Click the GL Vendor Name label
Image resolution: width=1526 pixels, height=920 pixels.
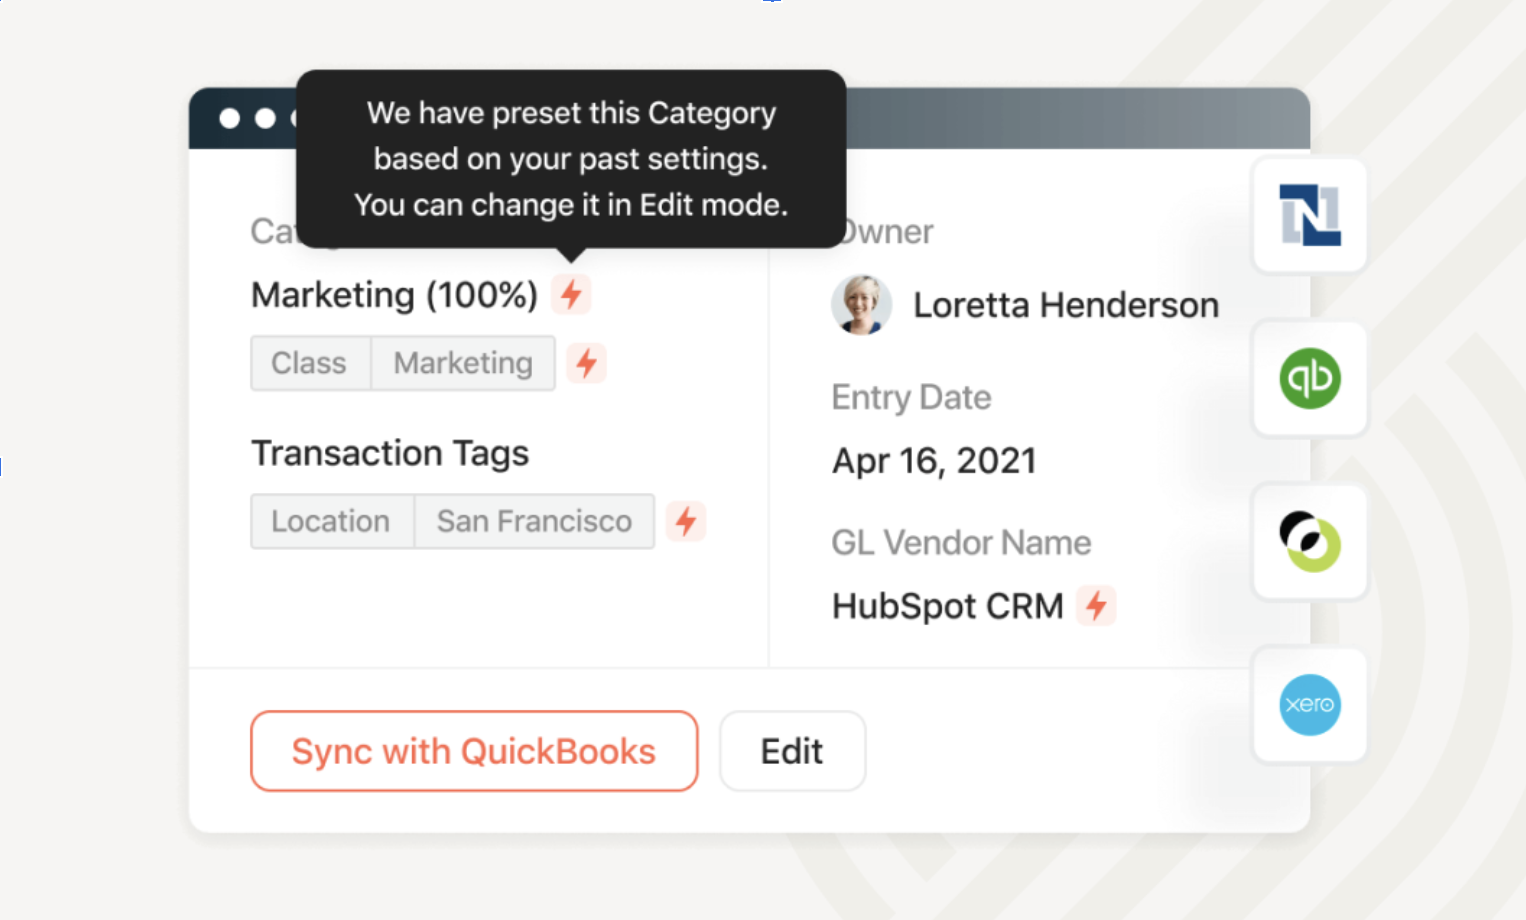click(961, 542)
